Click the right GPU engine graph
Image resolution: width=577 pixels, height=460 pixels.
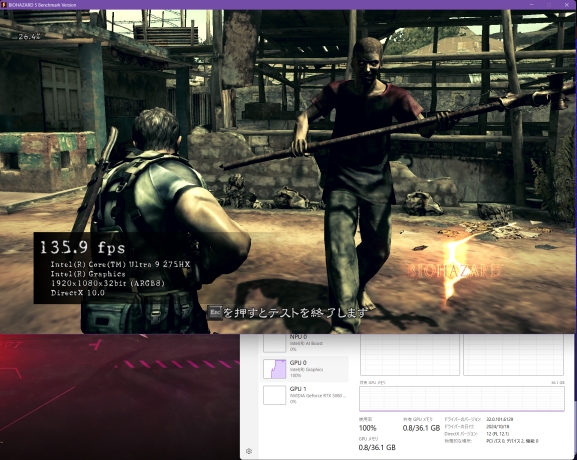514,355
